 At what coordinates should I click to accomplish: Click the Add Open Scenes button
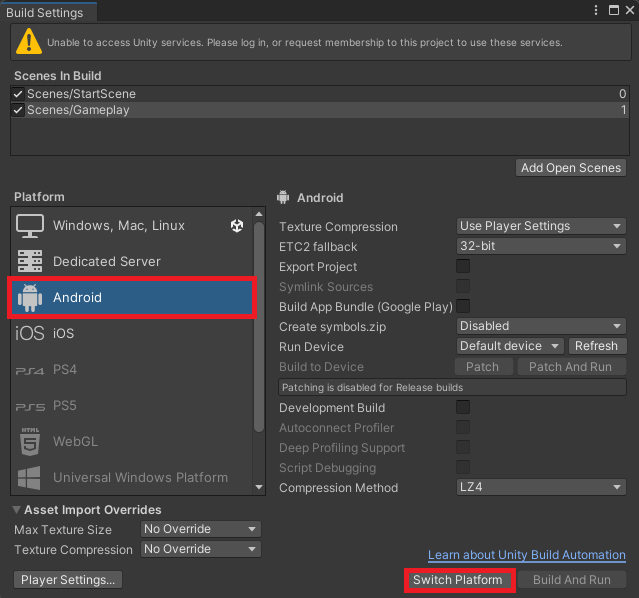[571, 168]
